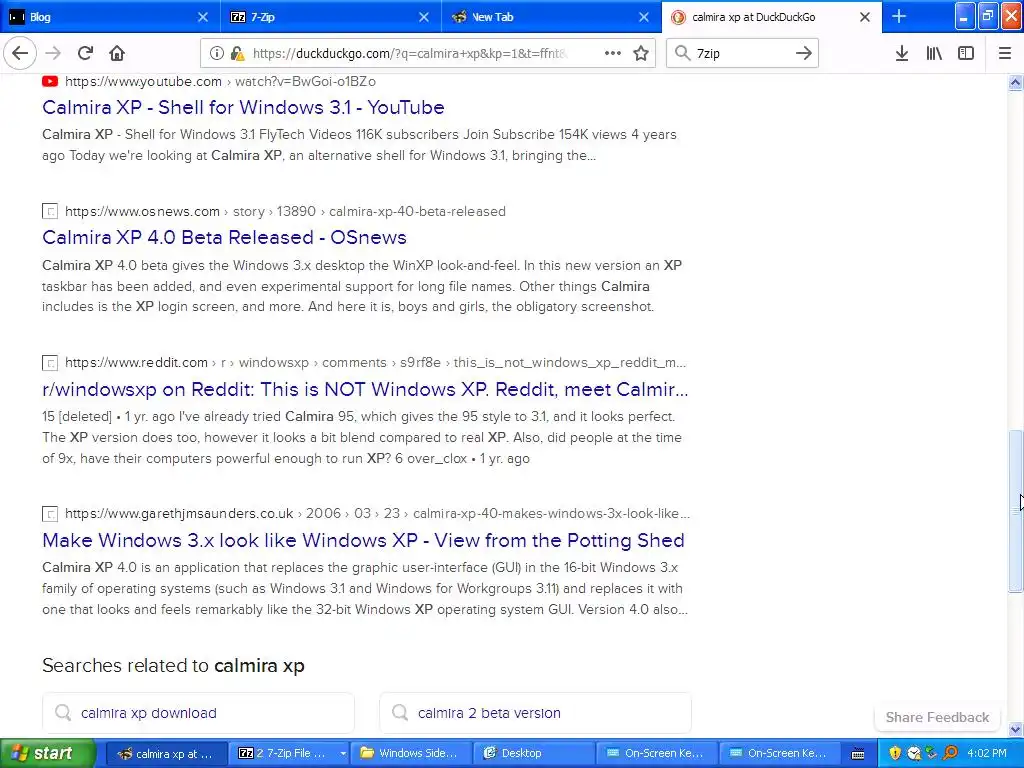Toggle the sidebar view icon
Image resolution: width=1024 pixels, height=768 pixels.
coord(965,54)
